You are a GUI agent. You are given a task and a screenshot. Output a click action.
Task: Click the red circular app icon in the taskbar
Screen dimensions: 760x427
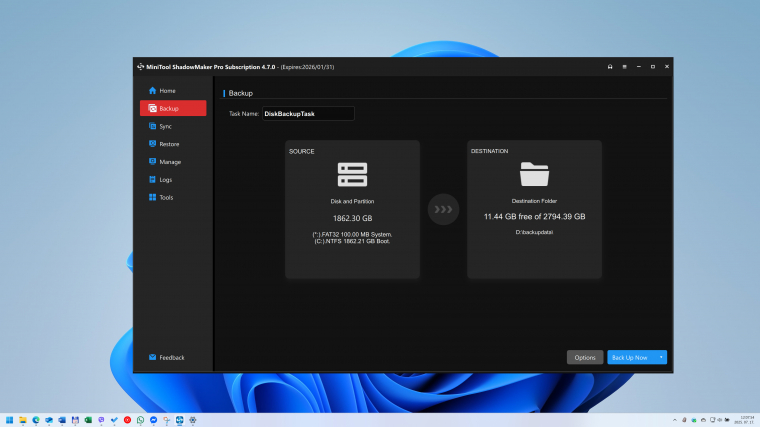pyautogui.click(x=127, y=420)
